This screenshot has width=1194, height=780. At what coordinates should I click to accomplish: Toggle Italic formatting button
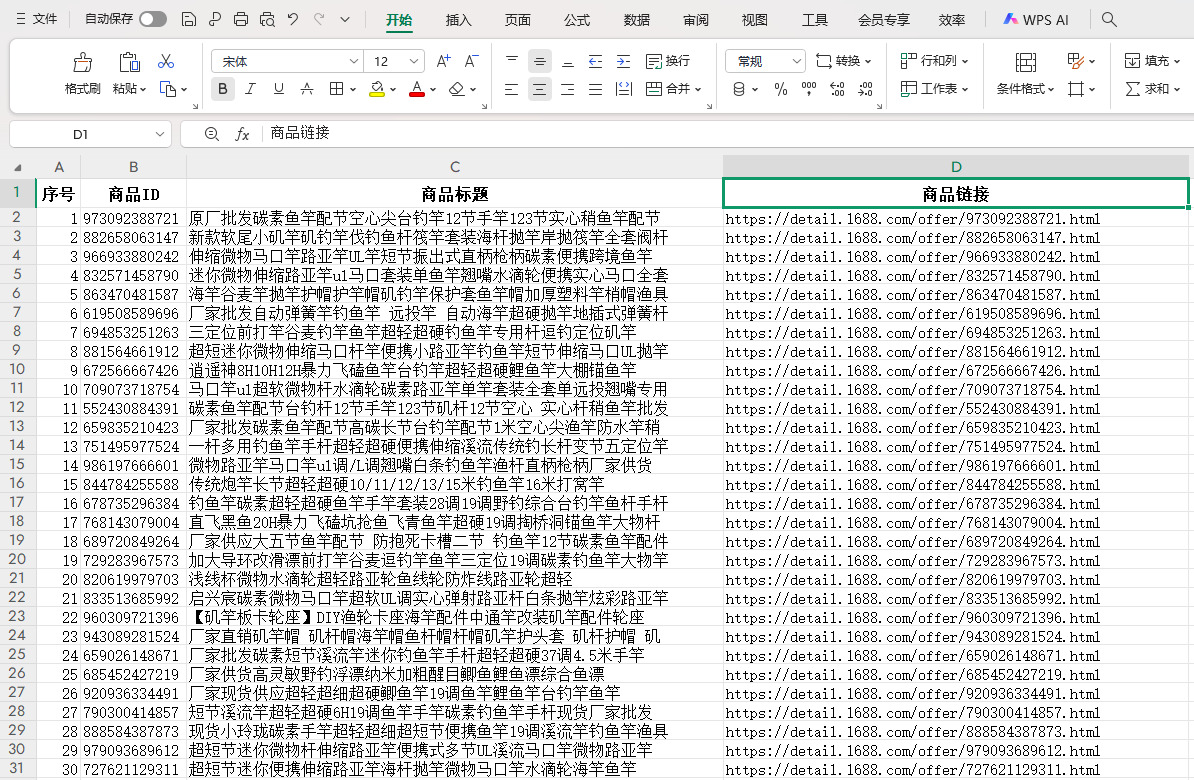[x=250, y=89]
